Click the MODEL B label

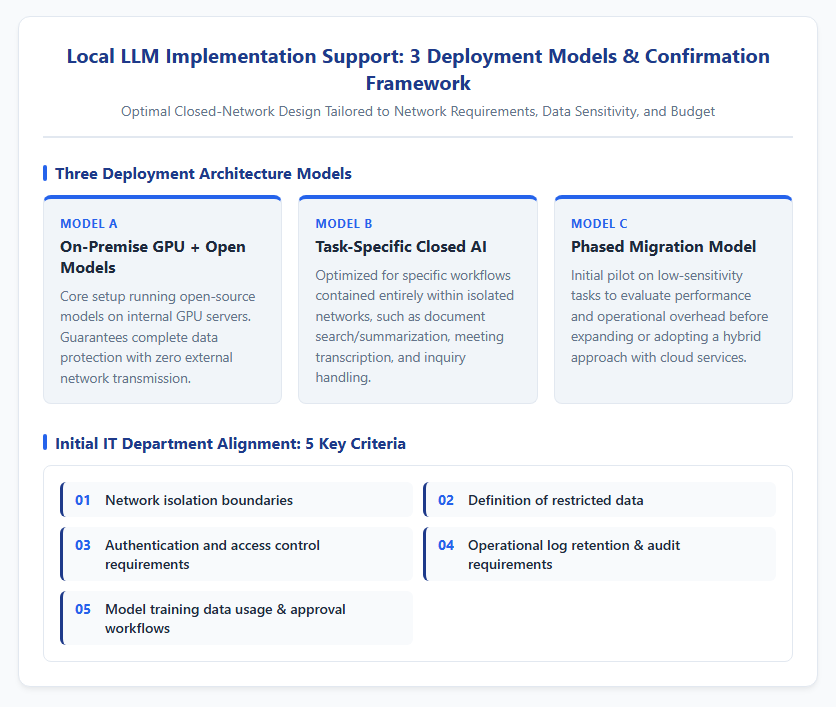point(344,223)
